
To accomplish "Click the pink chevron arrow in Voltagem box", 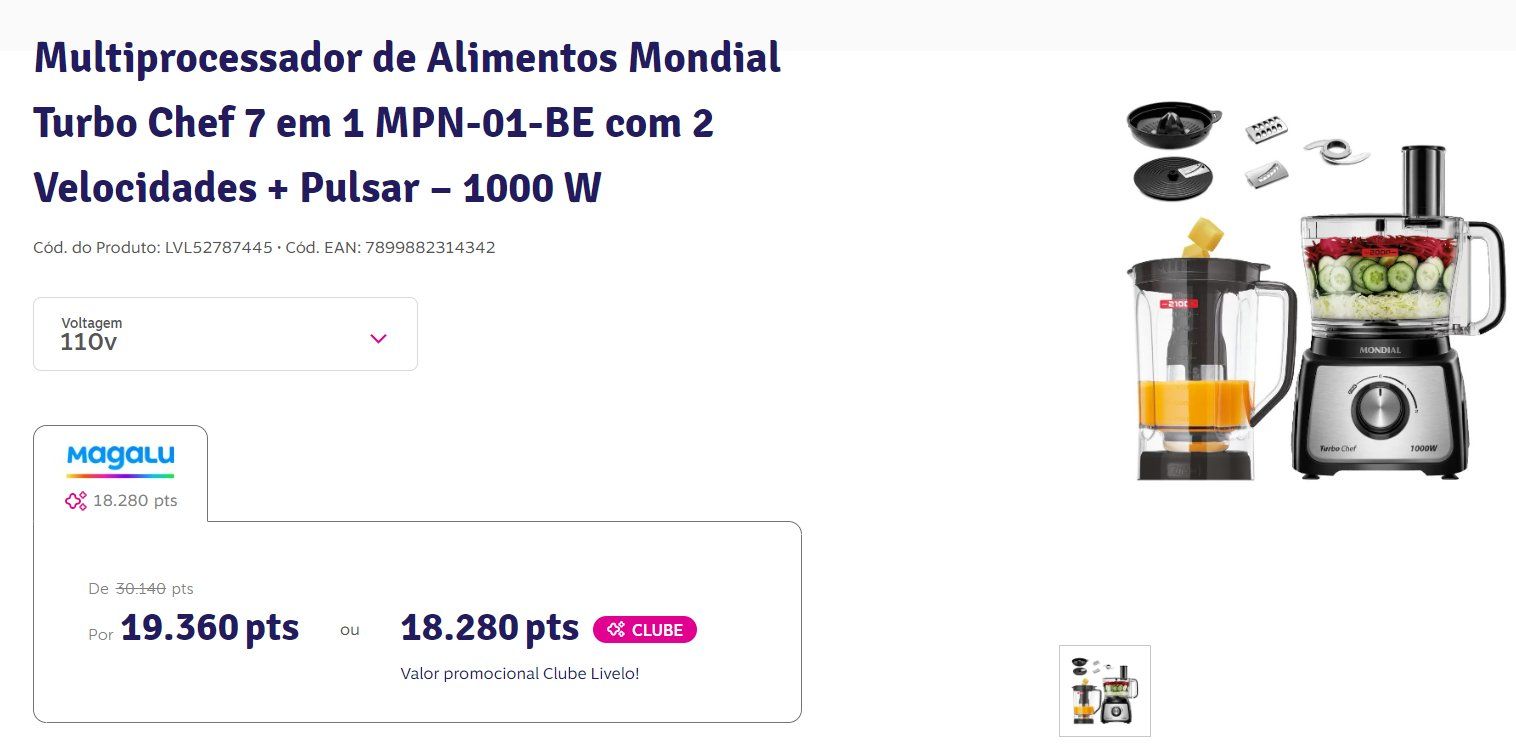I will click(378, 338).
